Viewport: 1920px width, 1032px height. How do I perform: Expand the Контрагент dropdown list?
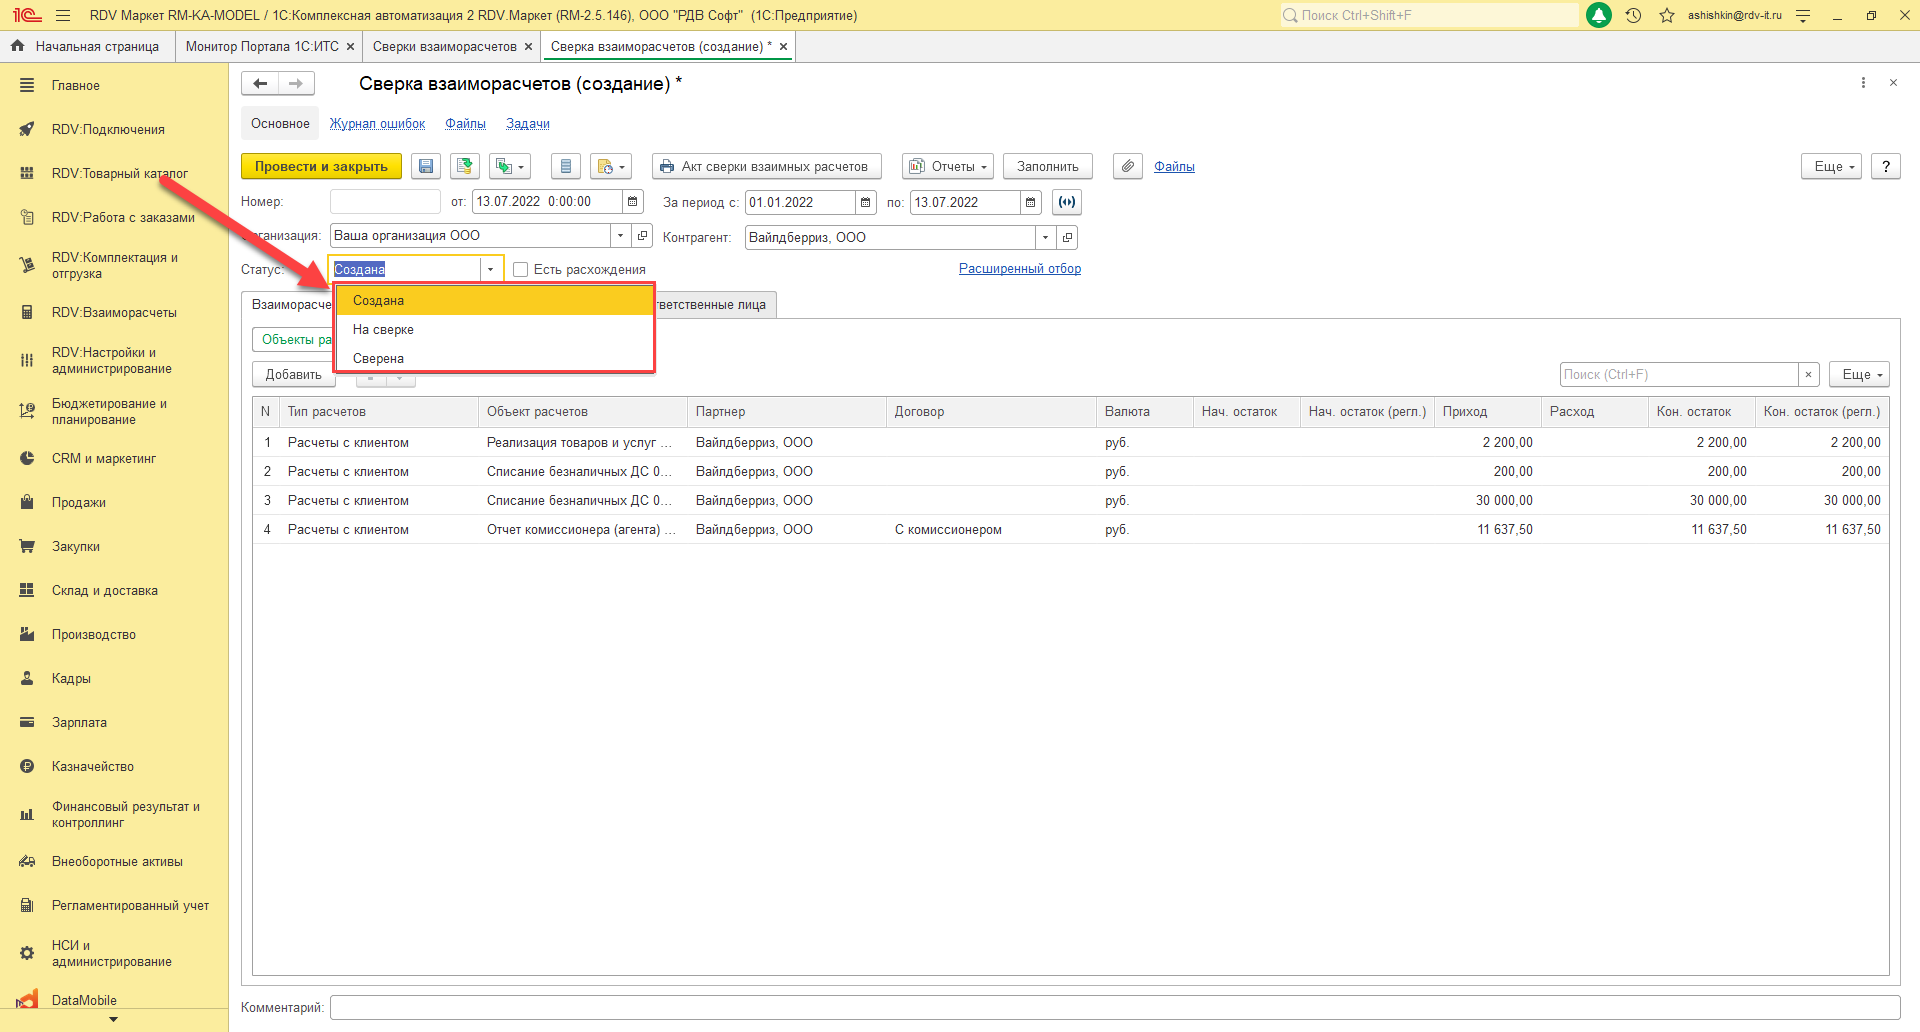point(1045,238)
